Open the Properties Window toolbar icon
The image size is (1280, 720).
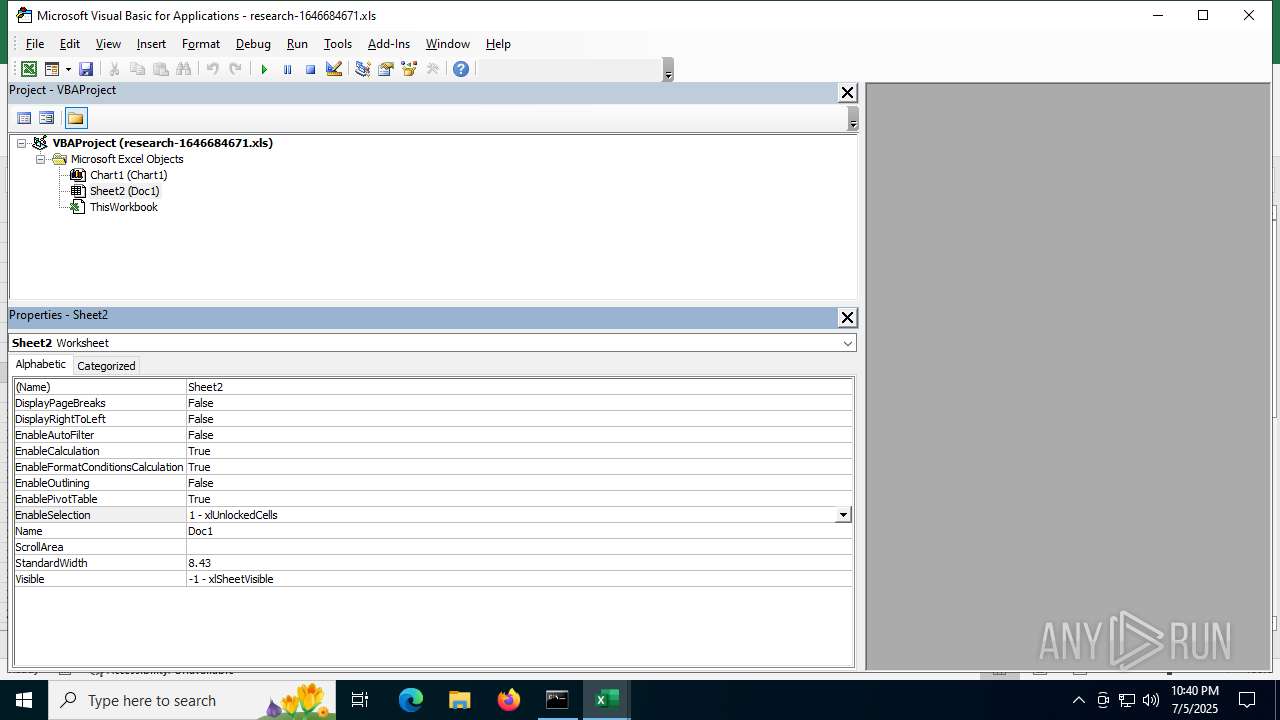tap(385, 69)
